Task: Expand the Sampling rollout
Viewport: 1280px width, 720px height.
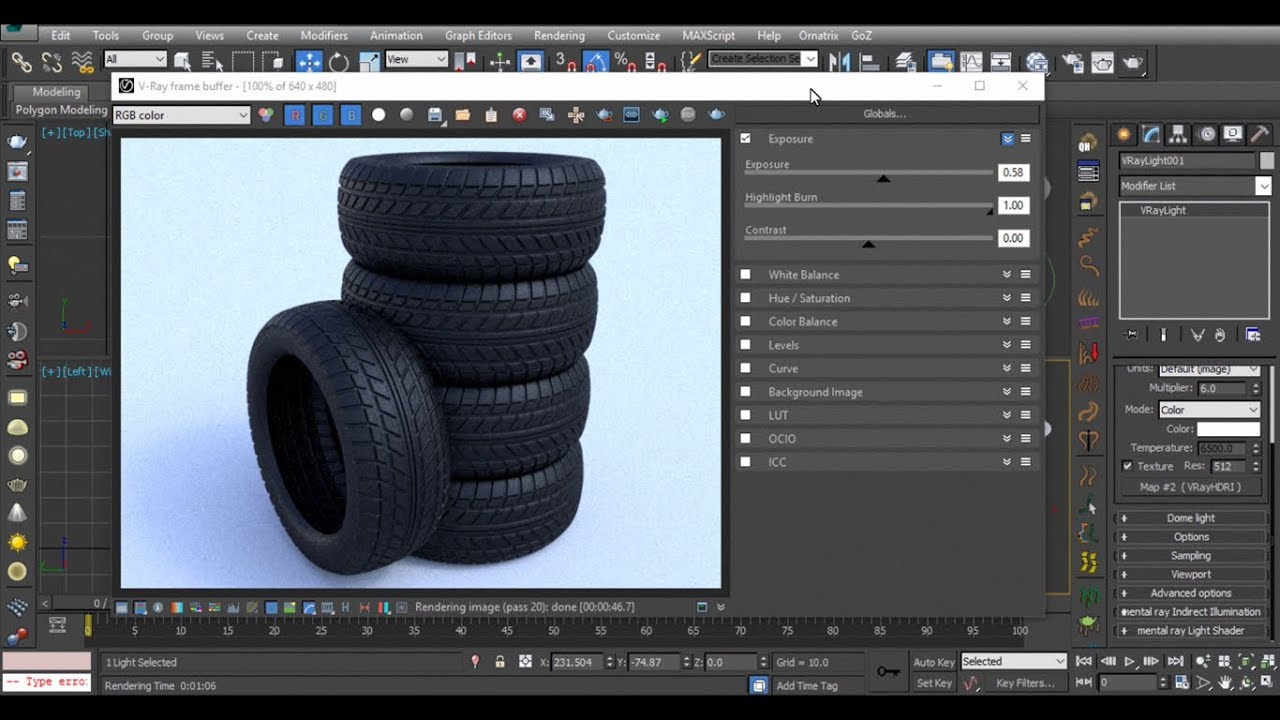Action: (x=1190, y=555)
